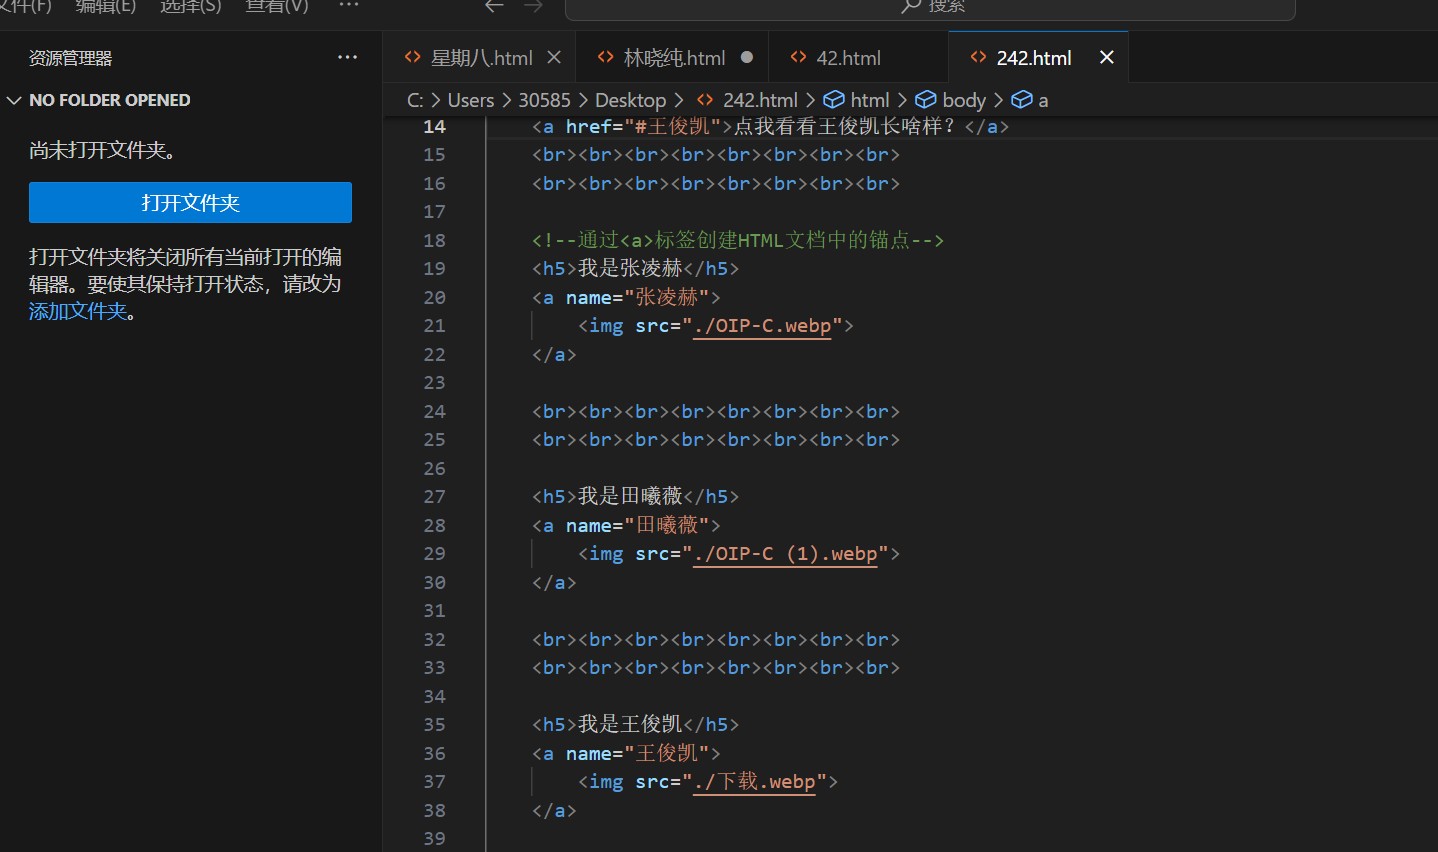This screenshot has height=852, width=1438.
Task: Click the ./OIP-C (1).webp image path link
Action: click(x=786, y=554)
